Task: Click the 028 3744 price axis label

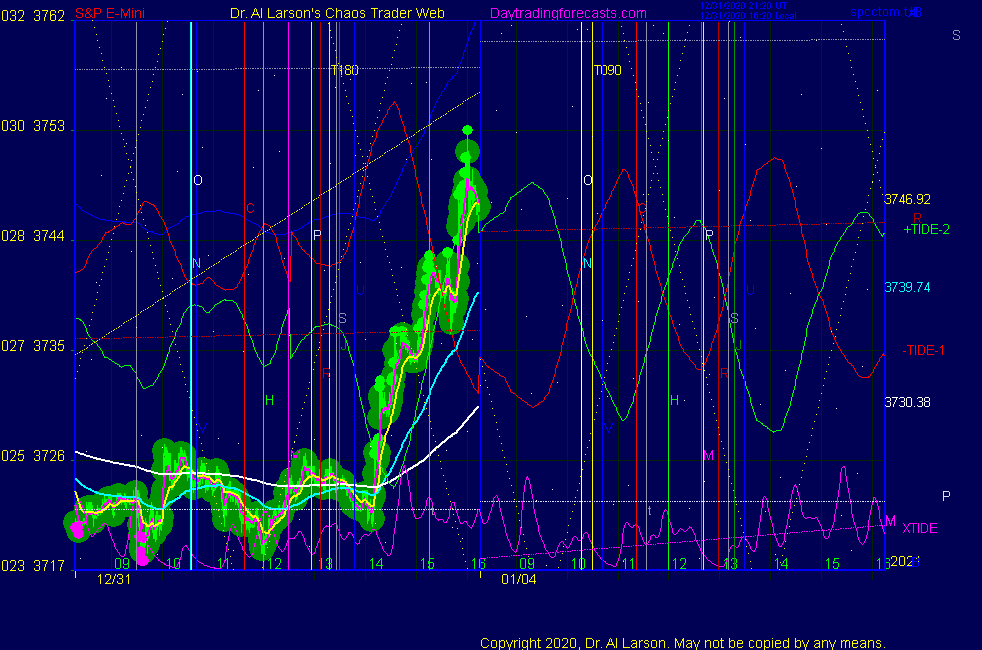Action: point(33,236)
